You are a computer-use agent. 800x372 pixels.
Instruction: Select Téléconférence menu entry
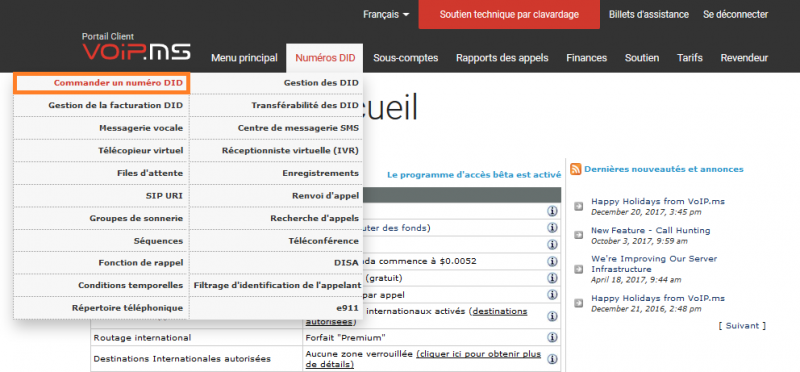click(x=276, y=240)
